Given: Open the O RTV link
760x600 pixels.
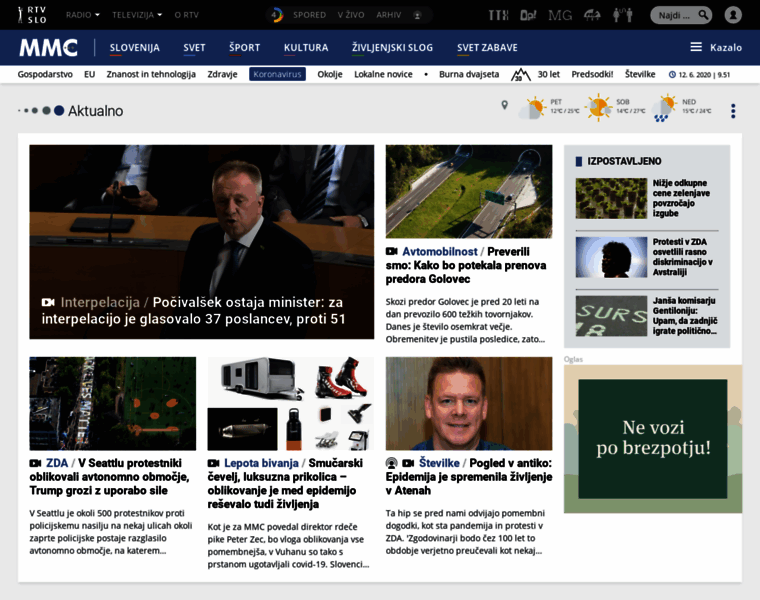Looking at the screenshot, I should pyautogui.click(x=187, y=15).
